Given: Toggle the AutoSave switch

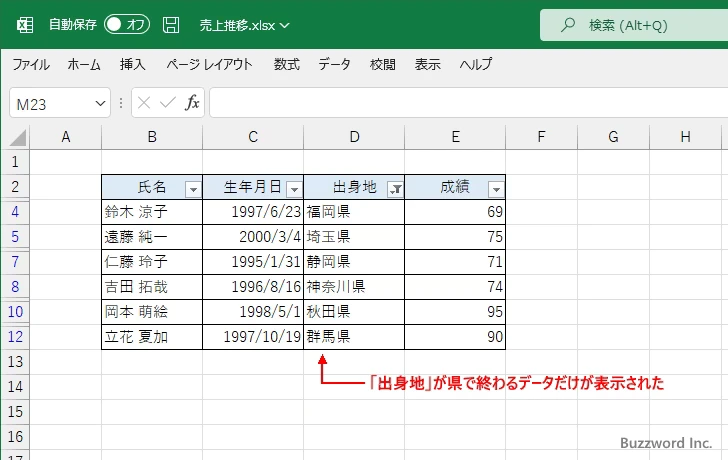Looking at the screenshot, I should pos(127,24).
